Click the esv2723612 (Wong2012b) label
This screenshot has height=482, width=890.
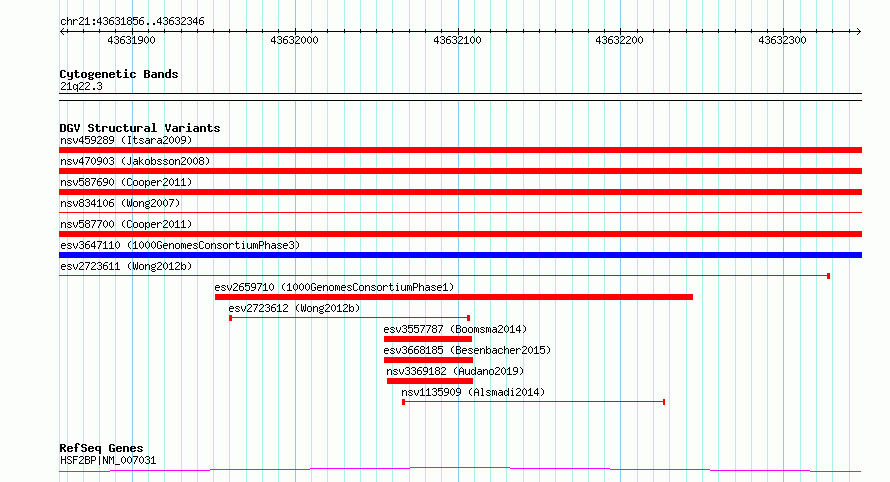[294, 308]
